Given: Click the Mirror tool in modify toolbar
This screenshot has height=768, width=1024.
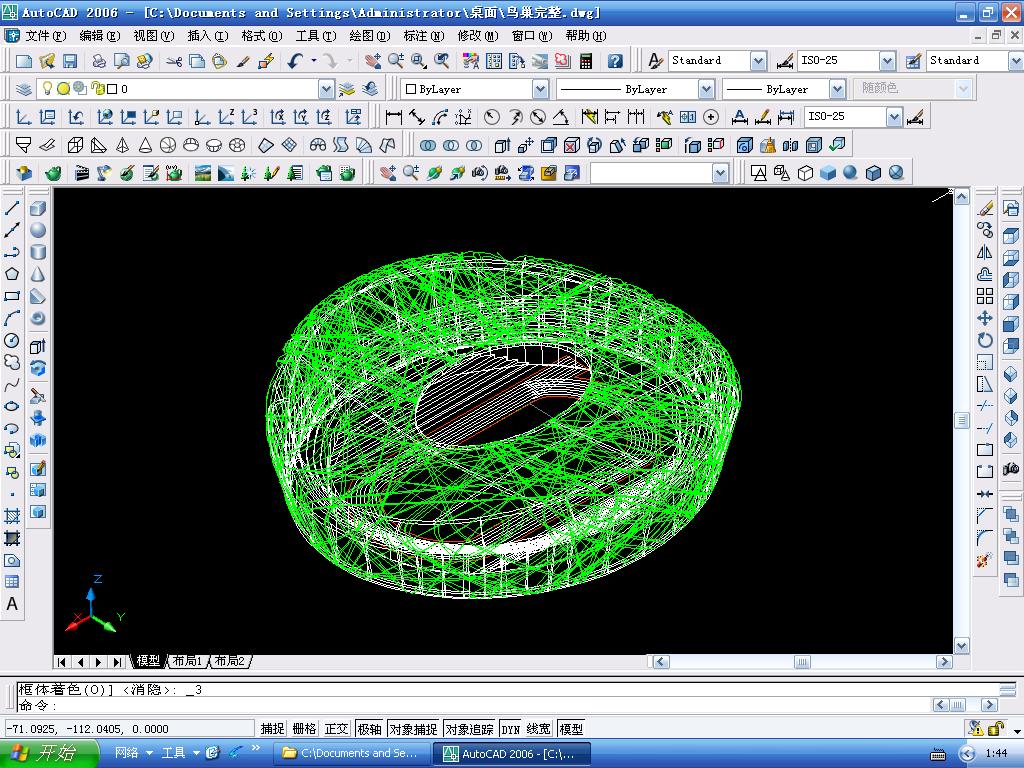Looking at the screenshot, I should (x=985, y=252).
